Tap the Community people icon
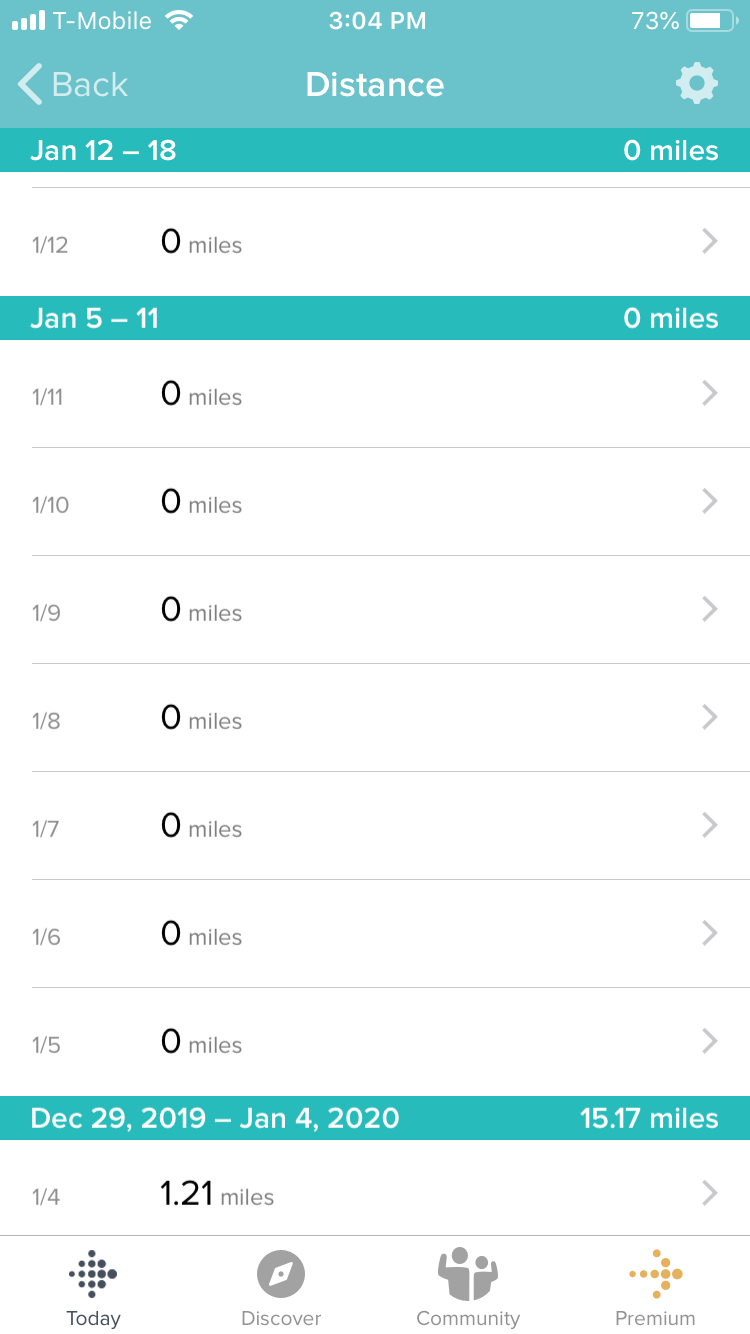The width and height of the screenshot is (750, 1334). (x=467, y=1273)
